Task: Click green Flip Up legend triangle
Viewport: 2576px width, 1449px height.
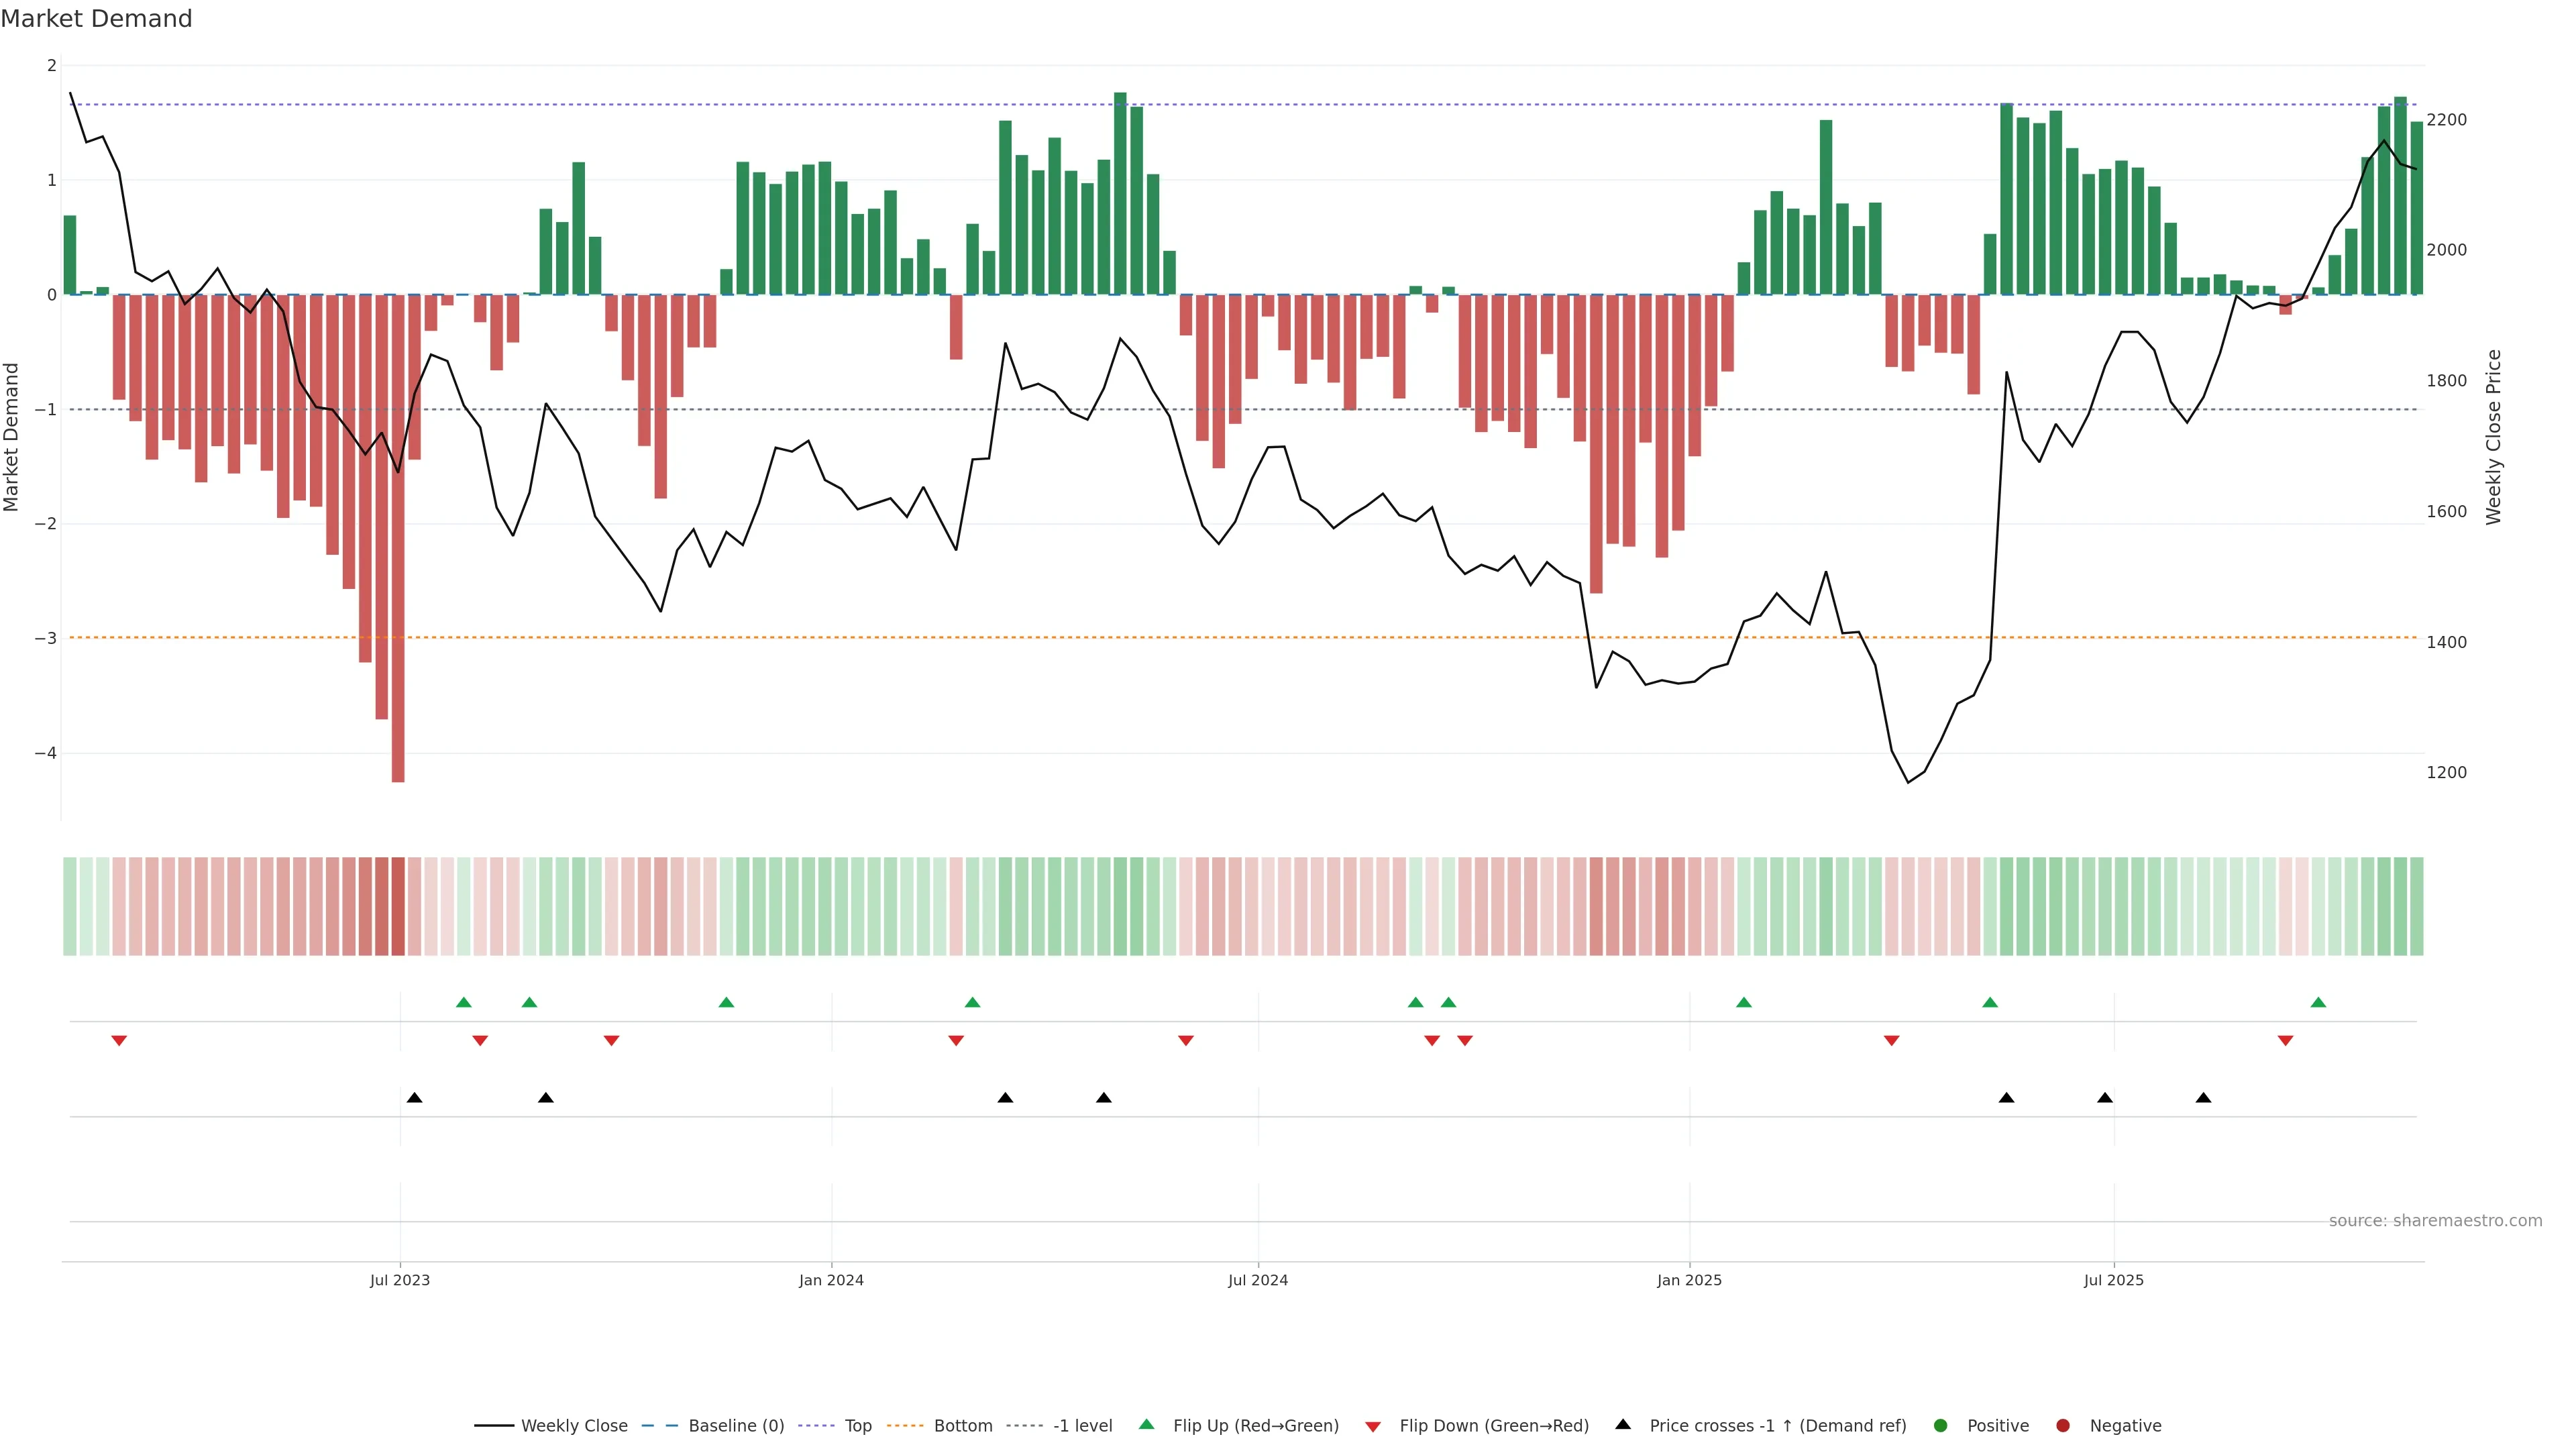Action: click(x=1147, y=1425)
